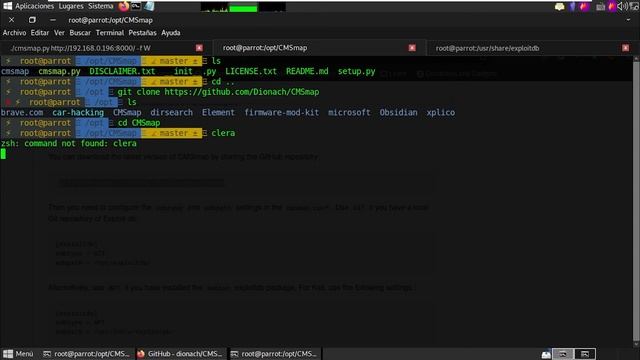
Task: Click the second flame tray icon near volume
Action: pos(612,6)
